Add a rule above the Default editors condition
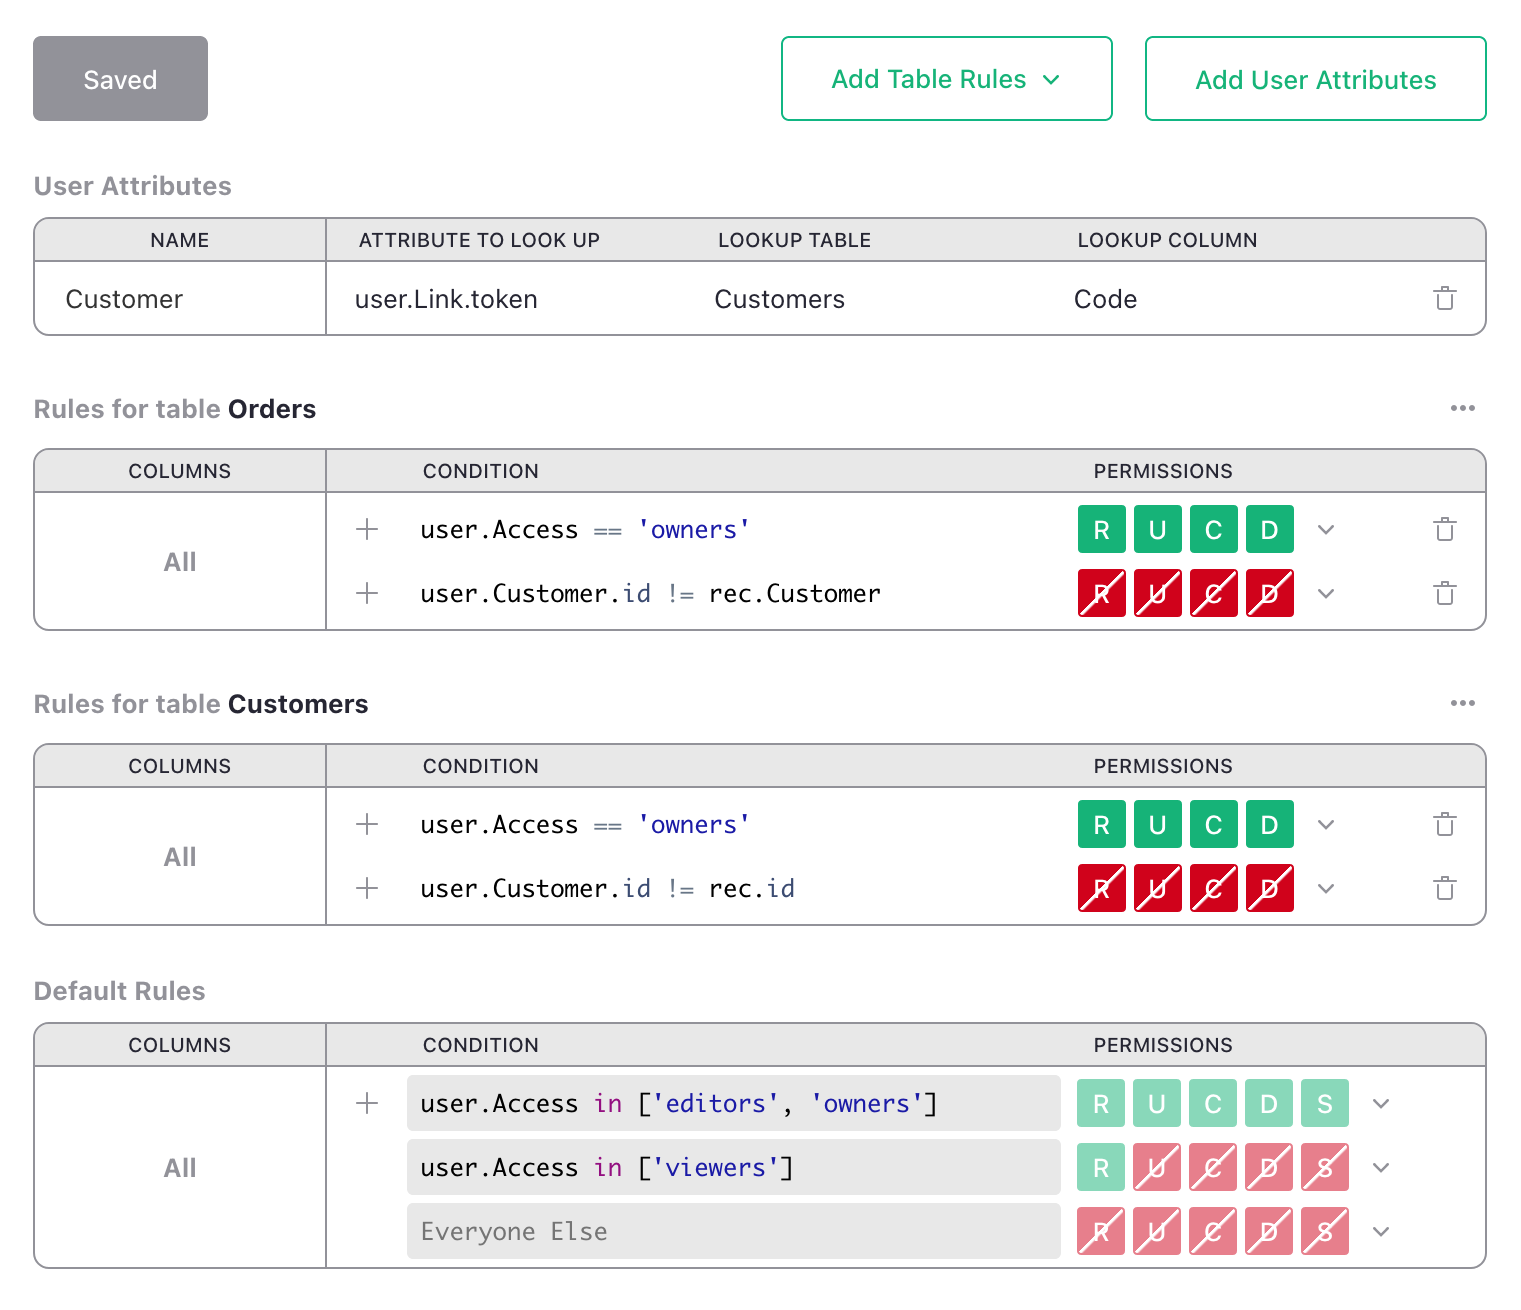Viewport: 1521px width, 1310px height. pyautogui.click(x=367, y=1104)
